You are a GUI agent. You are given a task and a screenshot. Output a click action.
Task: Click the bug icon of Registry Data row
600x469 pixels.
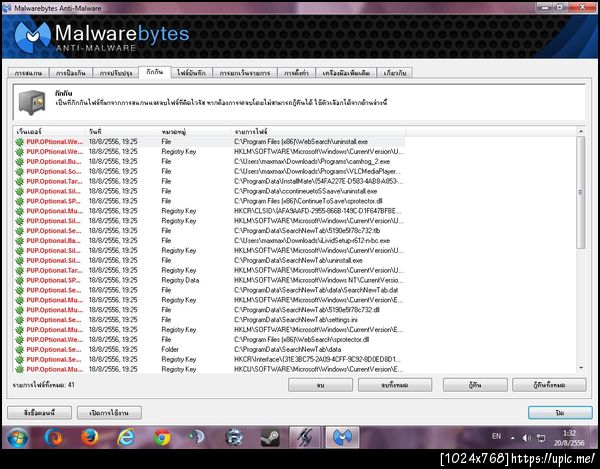pos(19,280)
